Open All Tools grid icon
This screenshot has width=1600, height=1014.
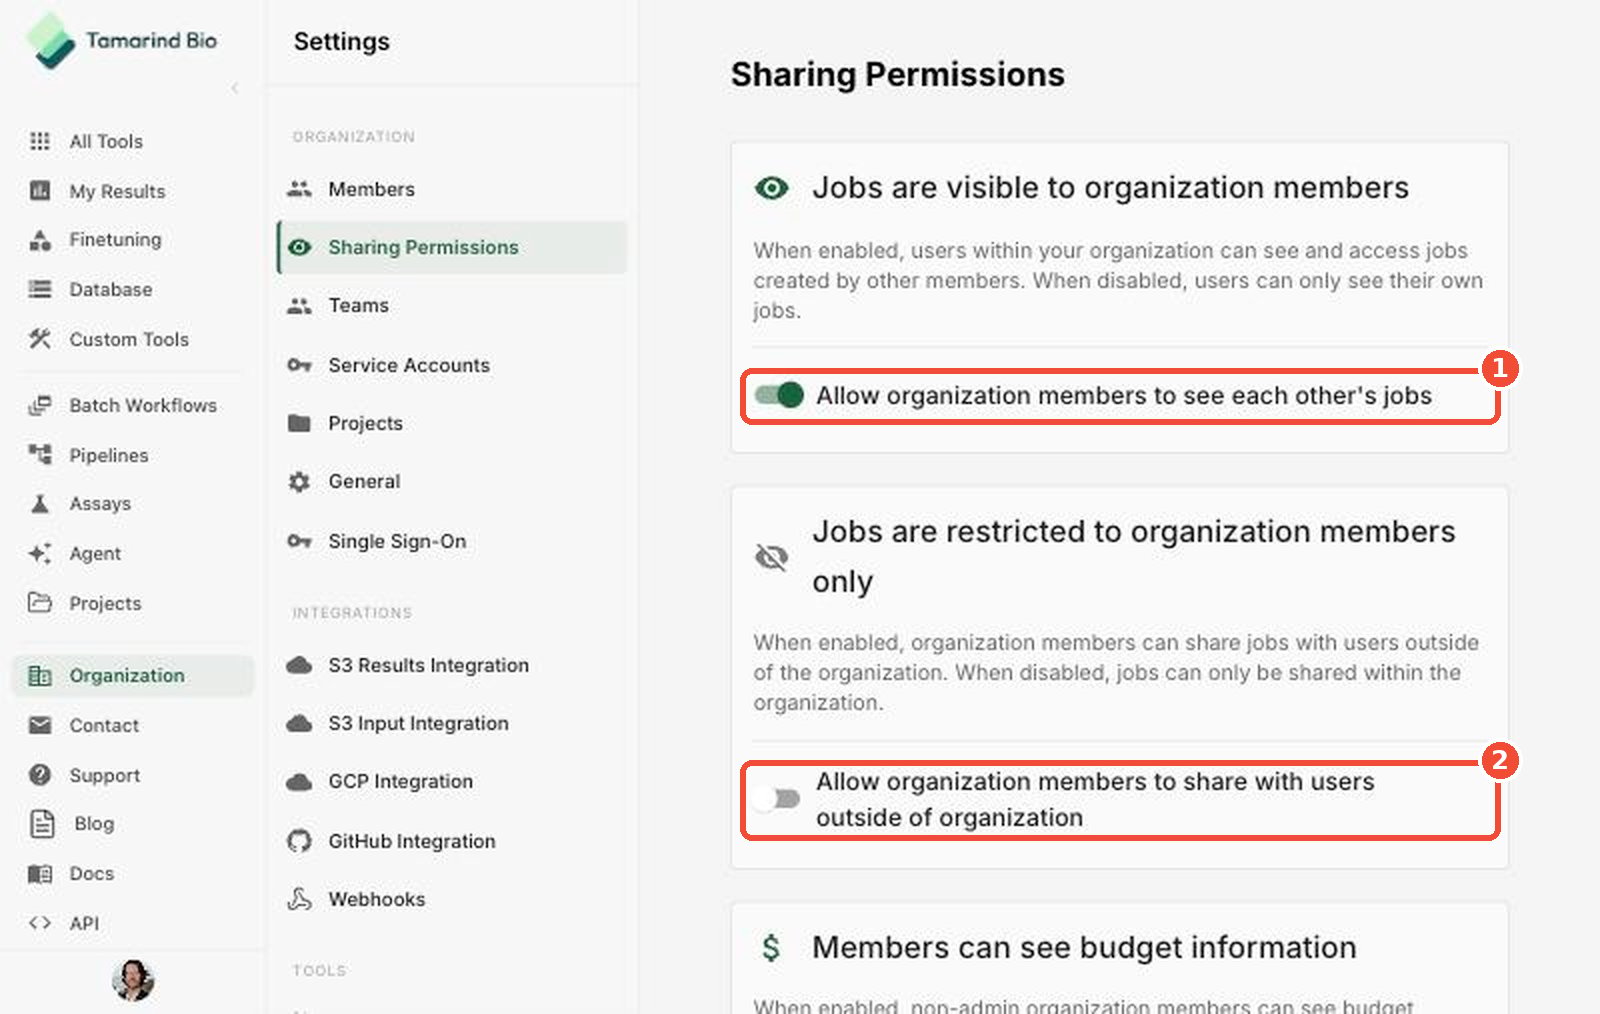click(x=40, y=141)
